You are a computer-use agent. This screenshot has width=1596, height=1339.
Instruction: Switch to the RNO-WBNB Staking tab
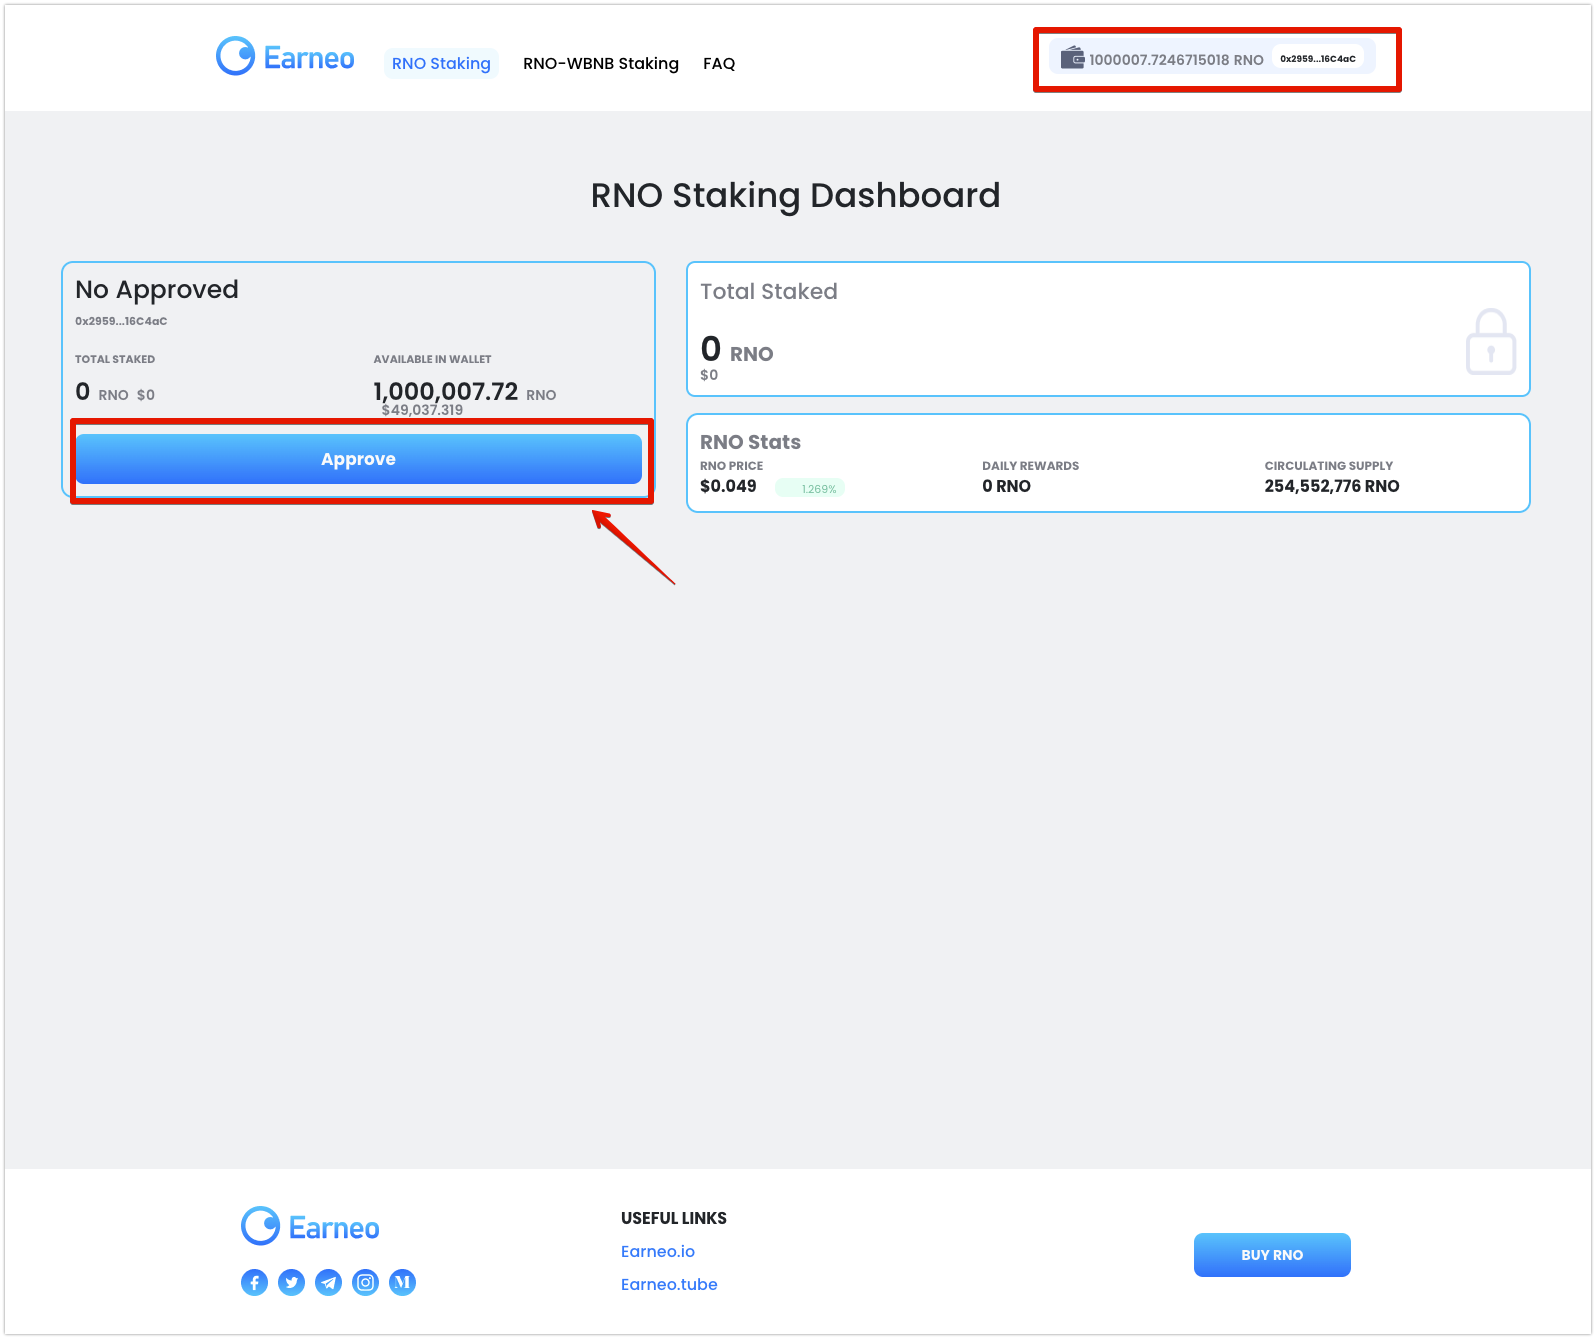pos(601,63)
